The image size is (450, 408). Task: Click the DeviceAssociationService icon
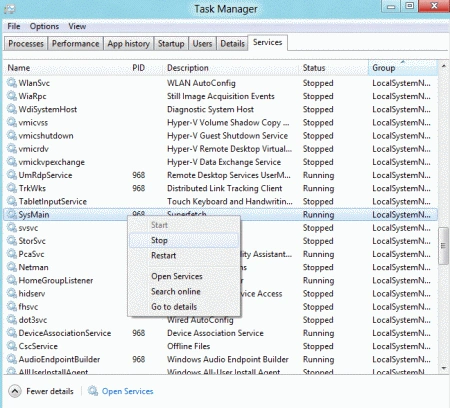coord(12,333)
